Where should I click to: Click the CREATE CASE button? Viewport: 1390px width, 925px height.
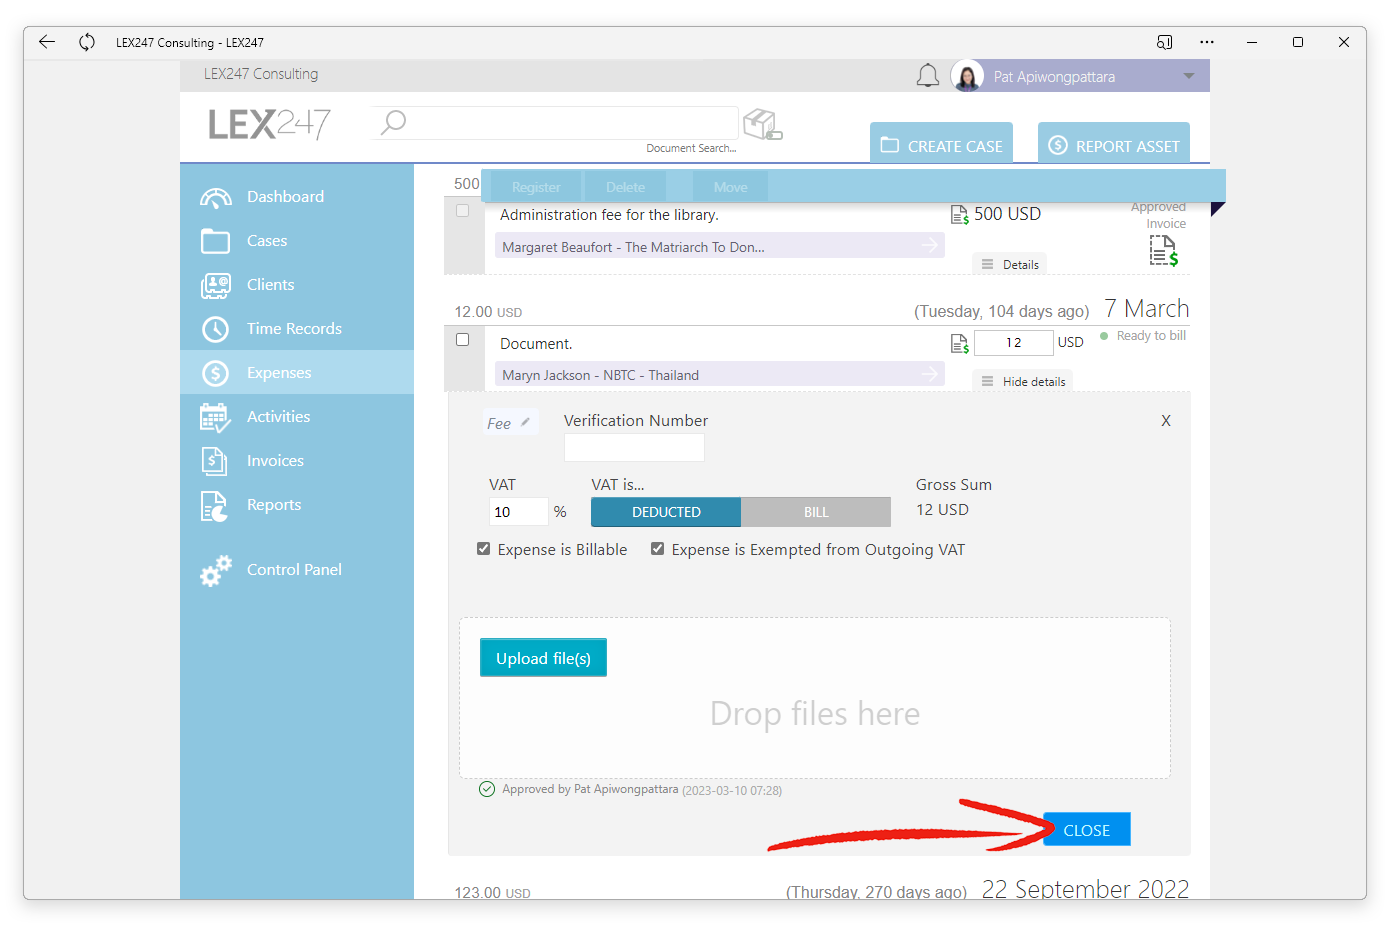(941, 143)
